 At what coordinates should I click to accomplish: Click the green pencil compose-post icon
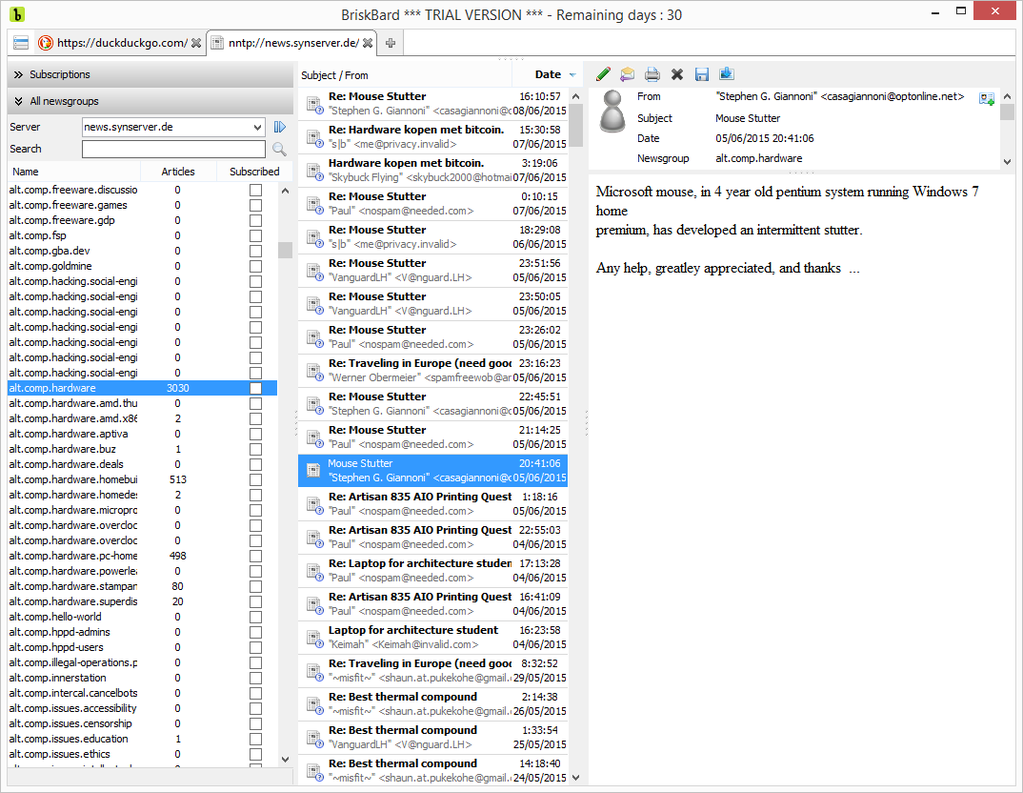pos(603,74)
